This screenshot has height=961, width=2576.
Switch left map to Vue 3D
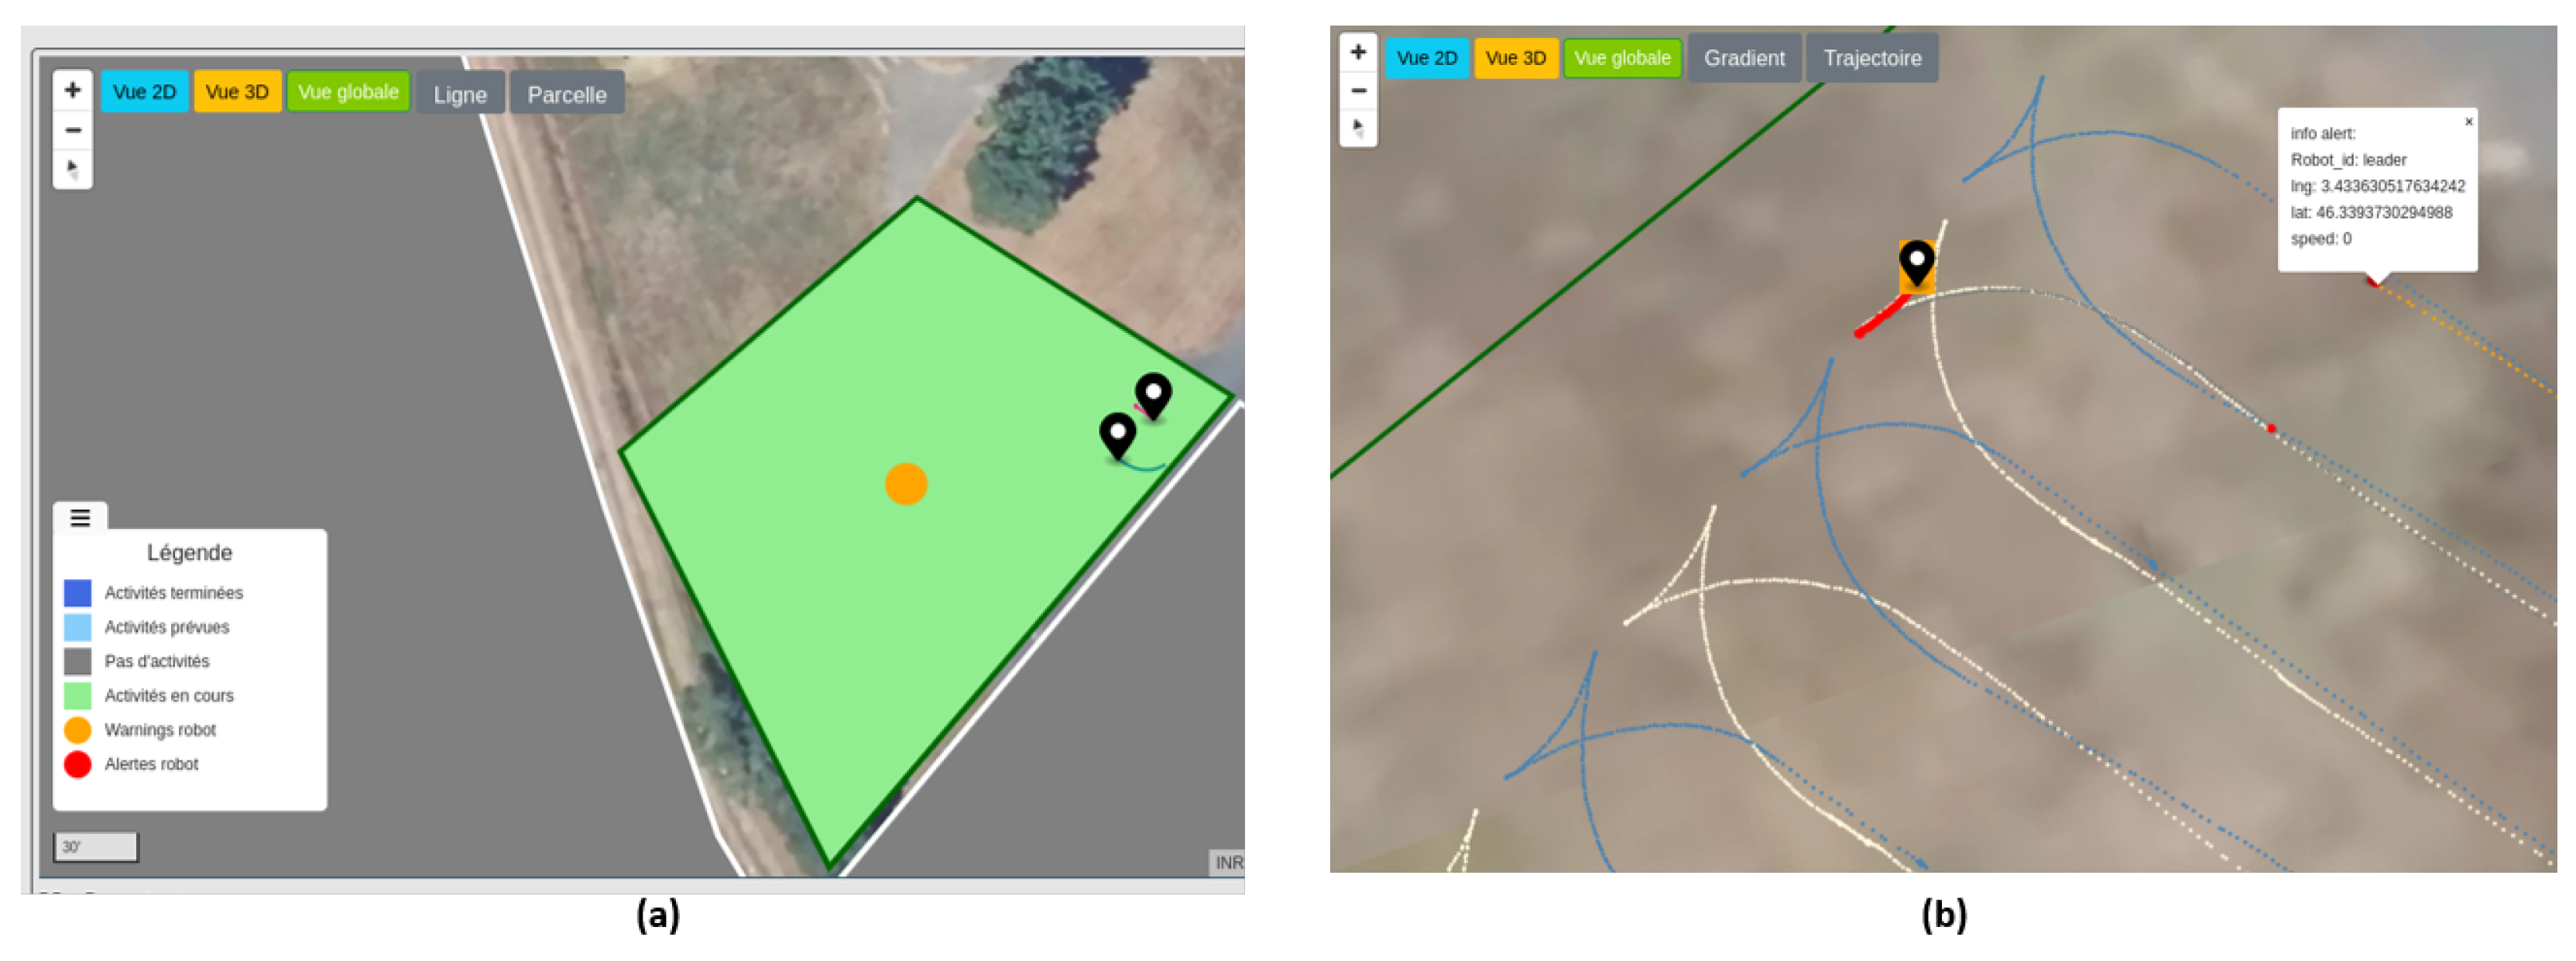click(237, 92)
